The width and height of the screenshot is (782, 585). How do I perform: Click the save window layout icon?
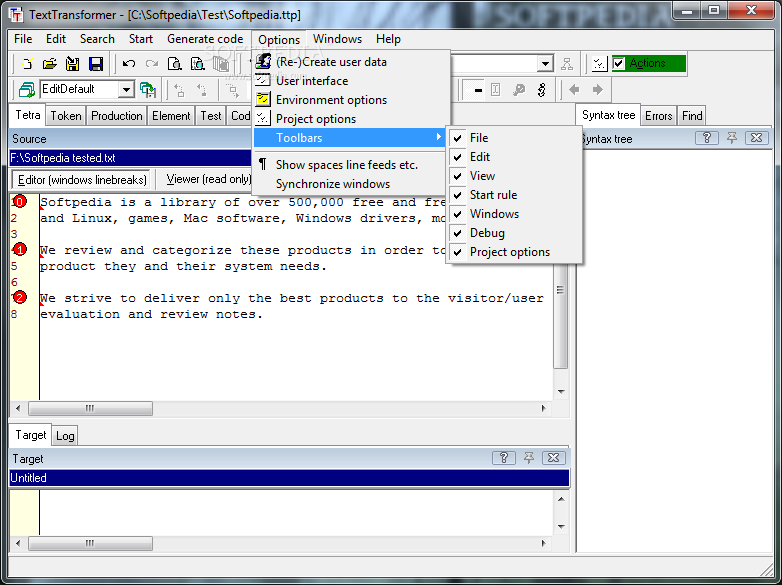coord(148,90)
